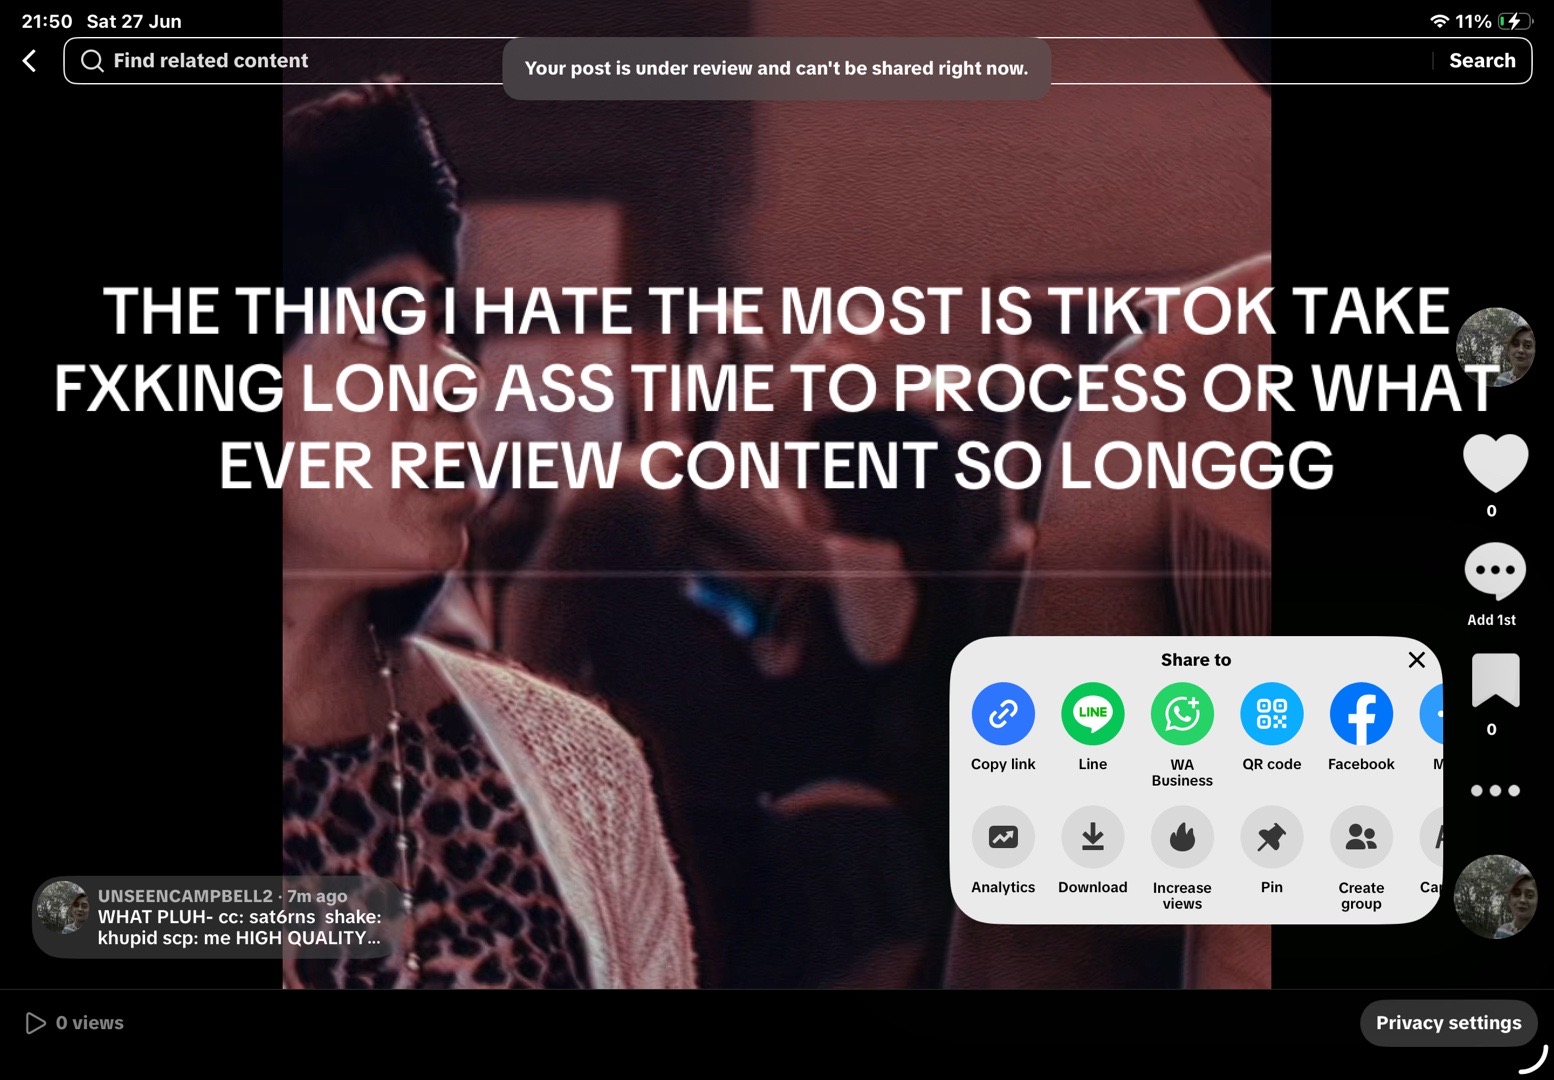The image size is (1554, 1080).
Task: Save the video with the bookmark icon
Action: click(x=1495, y=680)
